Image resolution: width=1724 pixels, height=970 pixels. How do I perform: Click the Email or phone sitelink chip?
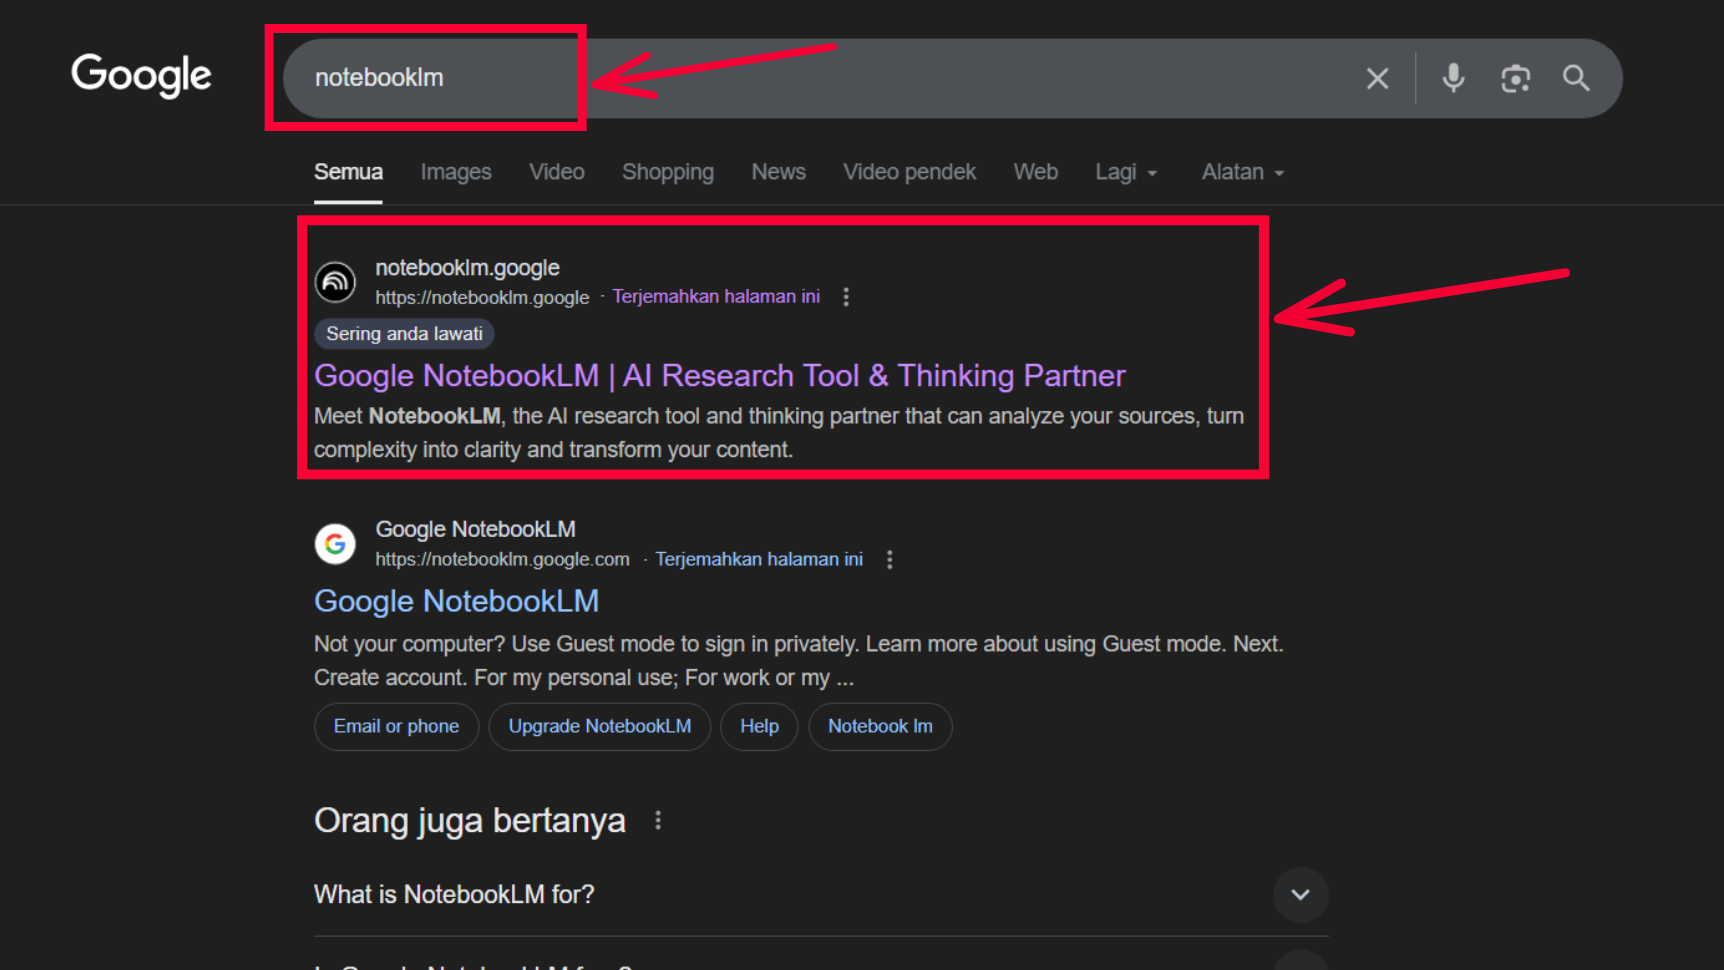(396, 726)
